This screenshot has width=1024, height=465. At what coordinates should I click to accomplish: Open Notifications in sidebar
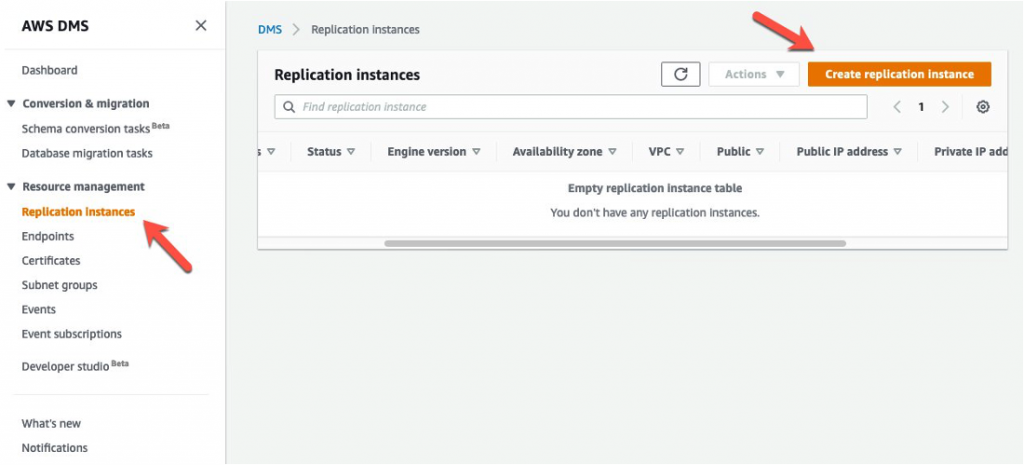pyautogui.click(x=54, y=448)
